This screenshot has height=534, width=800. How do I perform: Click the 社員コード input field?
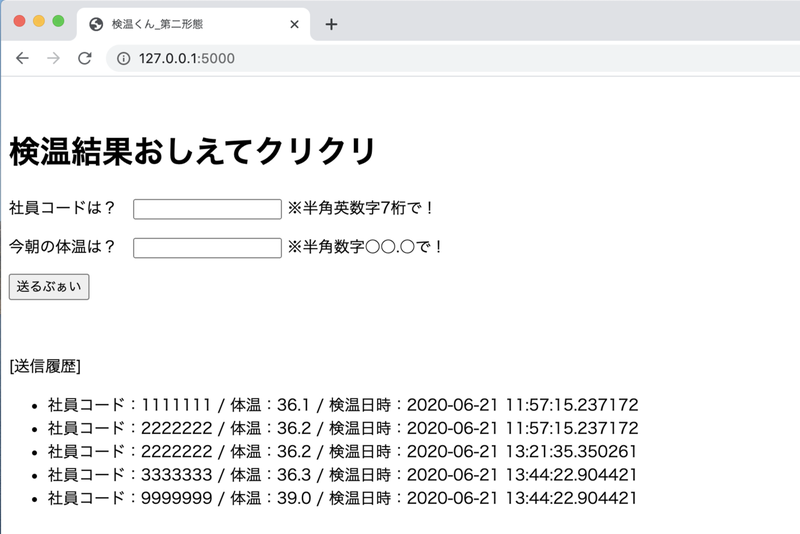pos(207,209)
